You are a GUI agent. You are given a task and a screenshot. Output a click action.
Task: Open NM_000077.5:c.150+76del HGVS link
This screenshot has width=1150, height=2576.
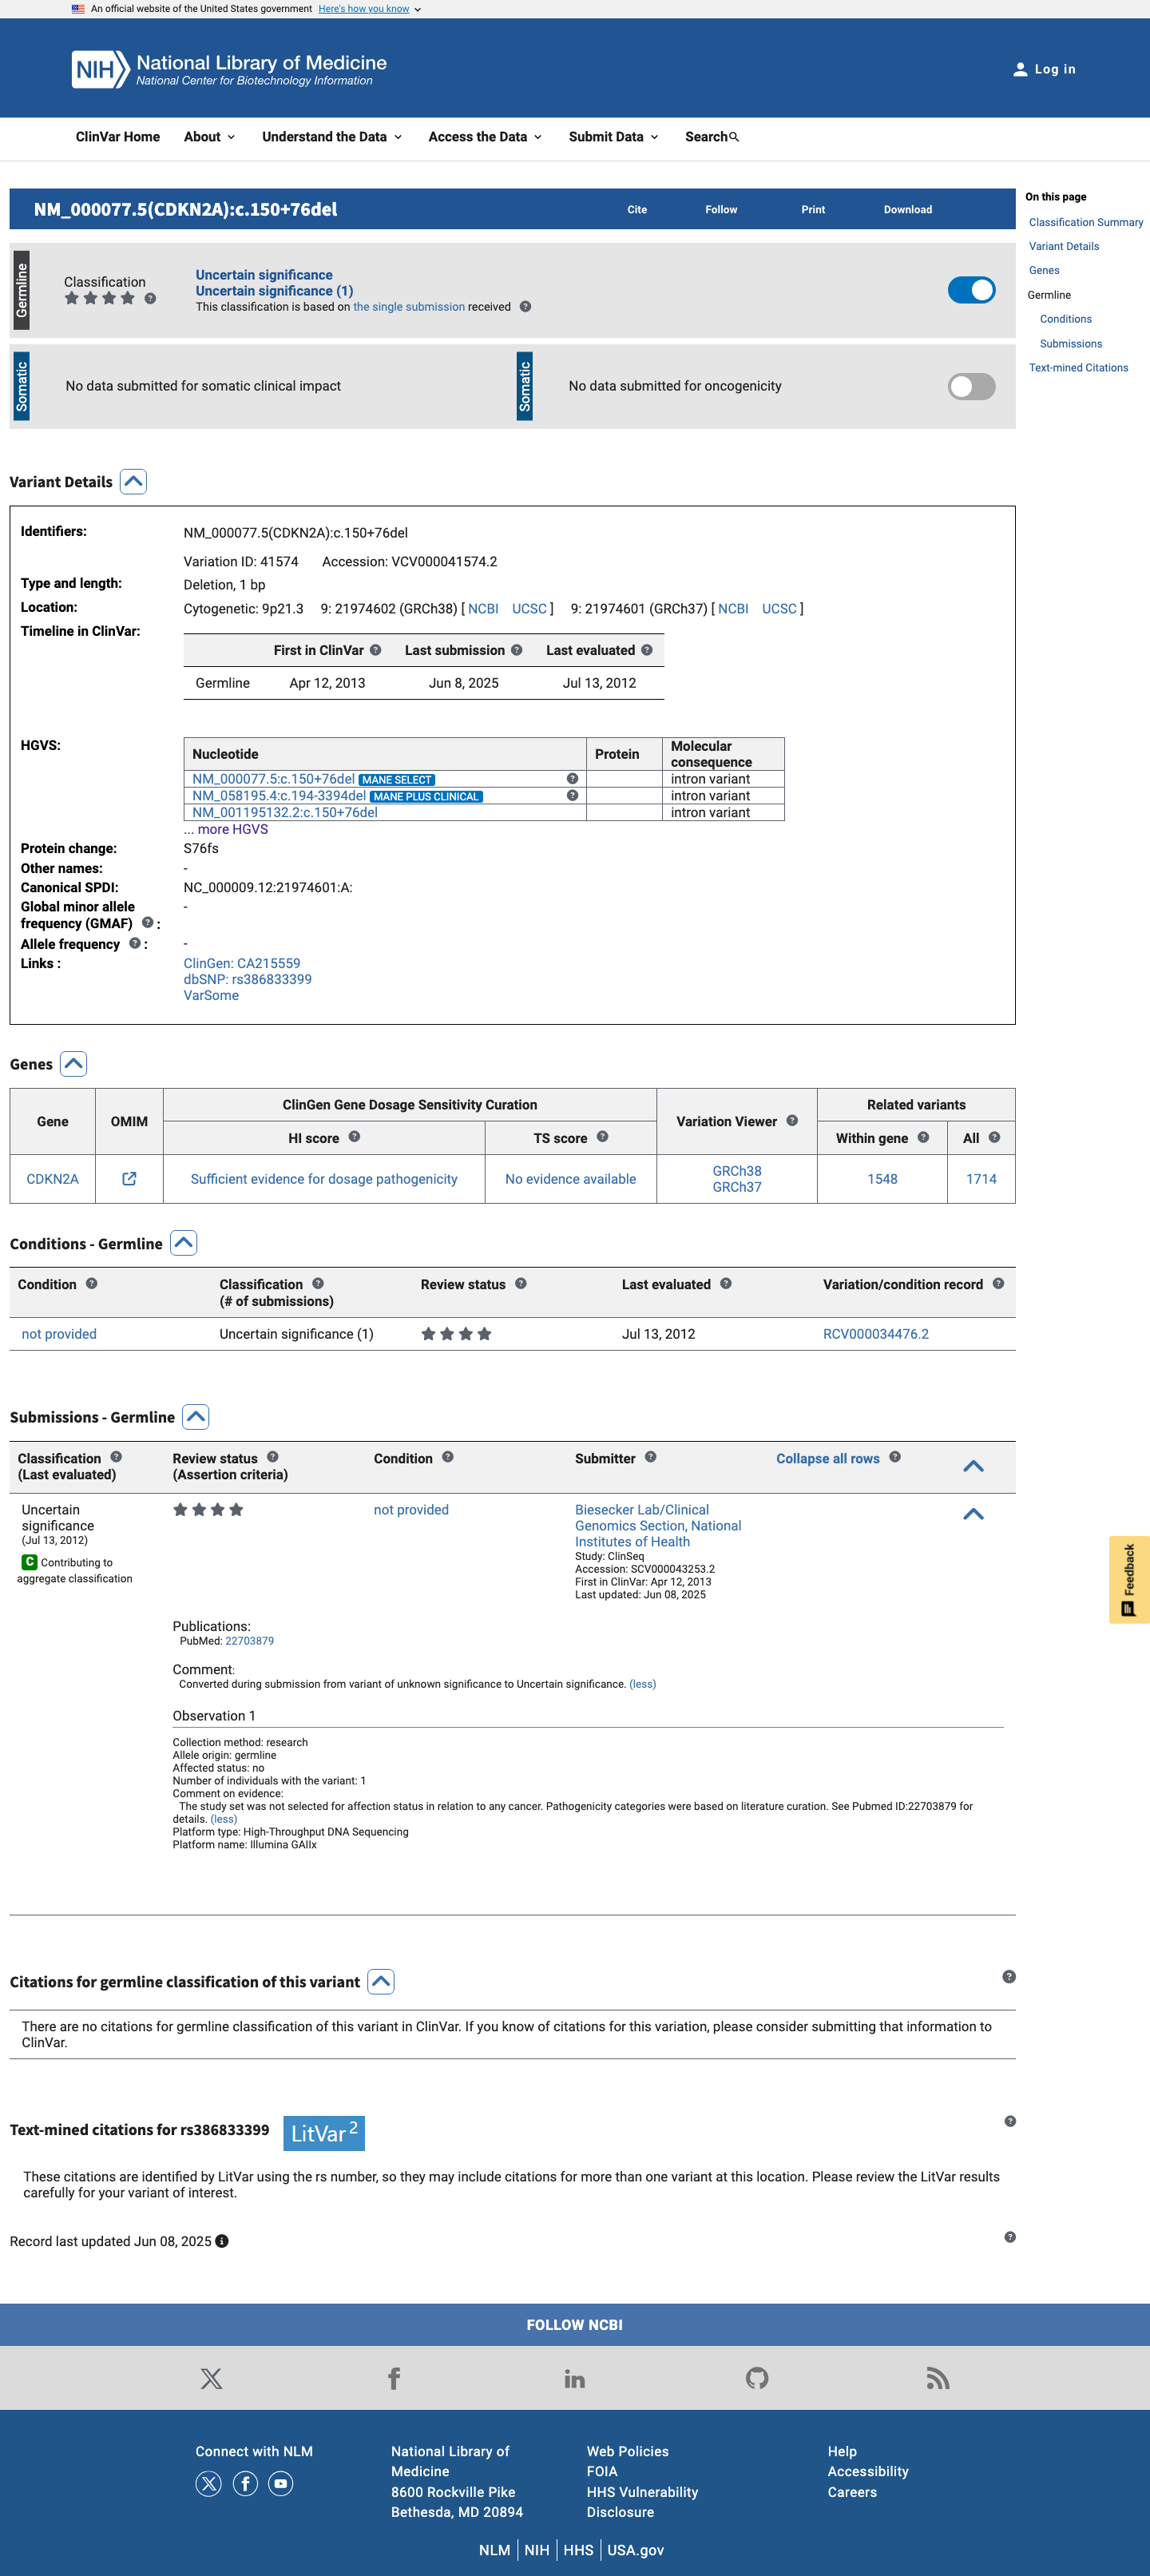coord(273,779)
